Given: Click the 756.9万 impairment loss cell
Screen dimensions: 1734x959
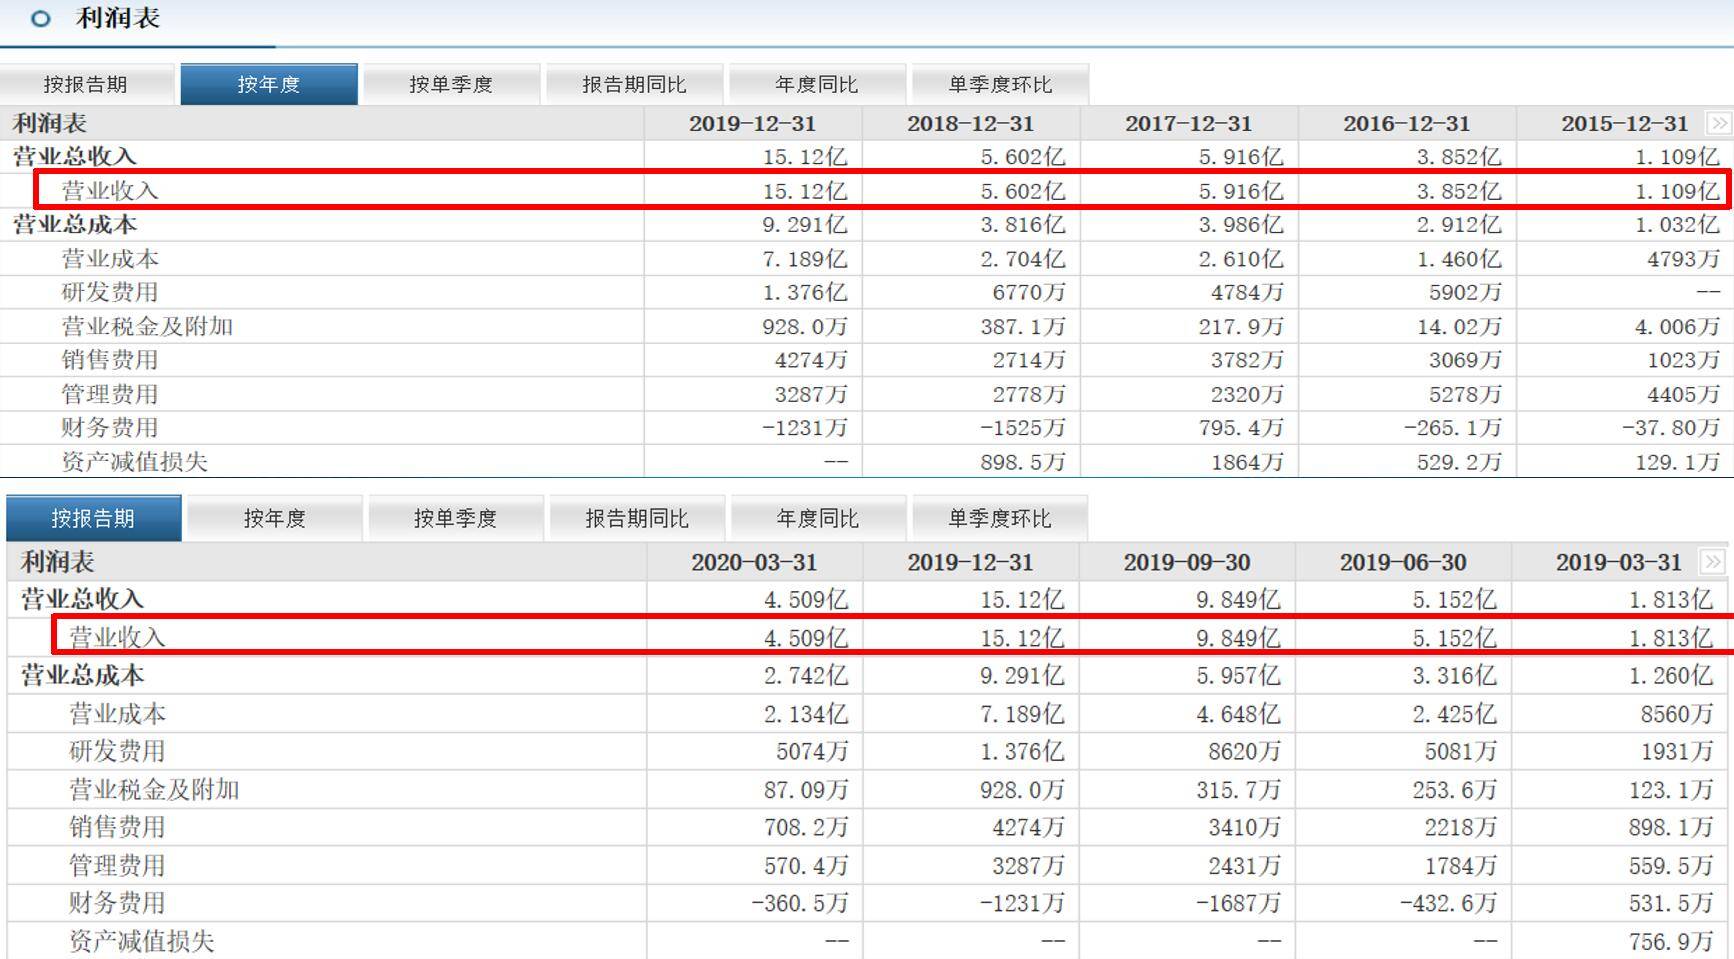Looking at the screenshot, I should [x=1670, y=941].
